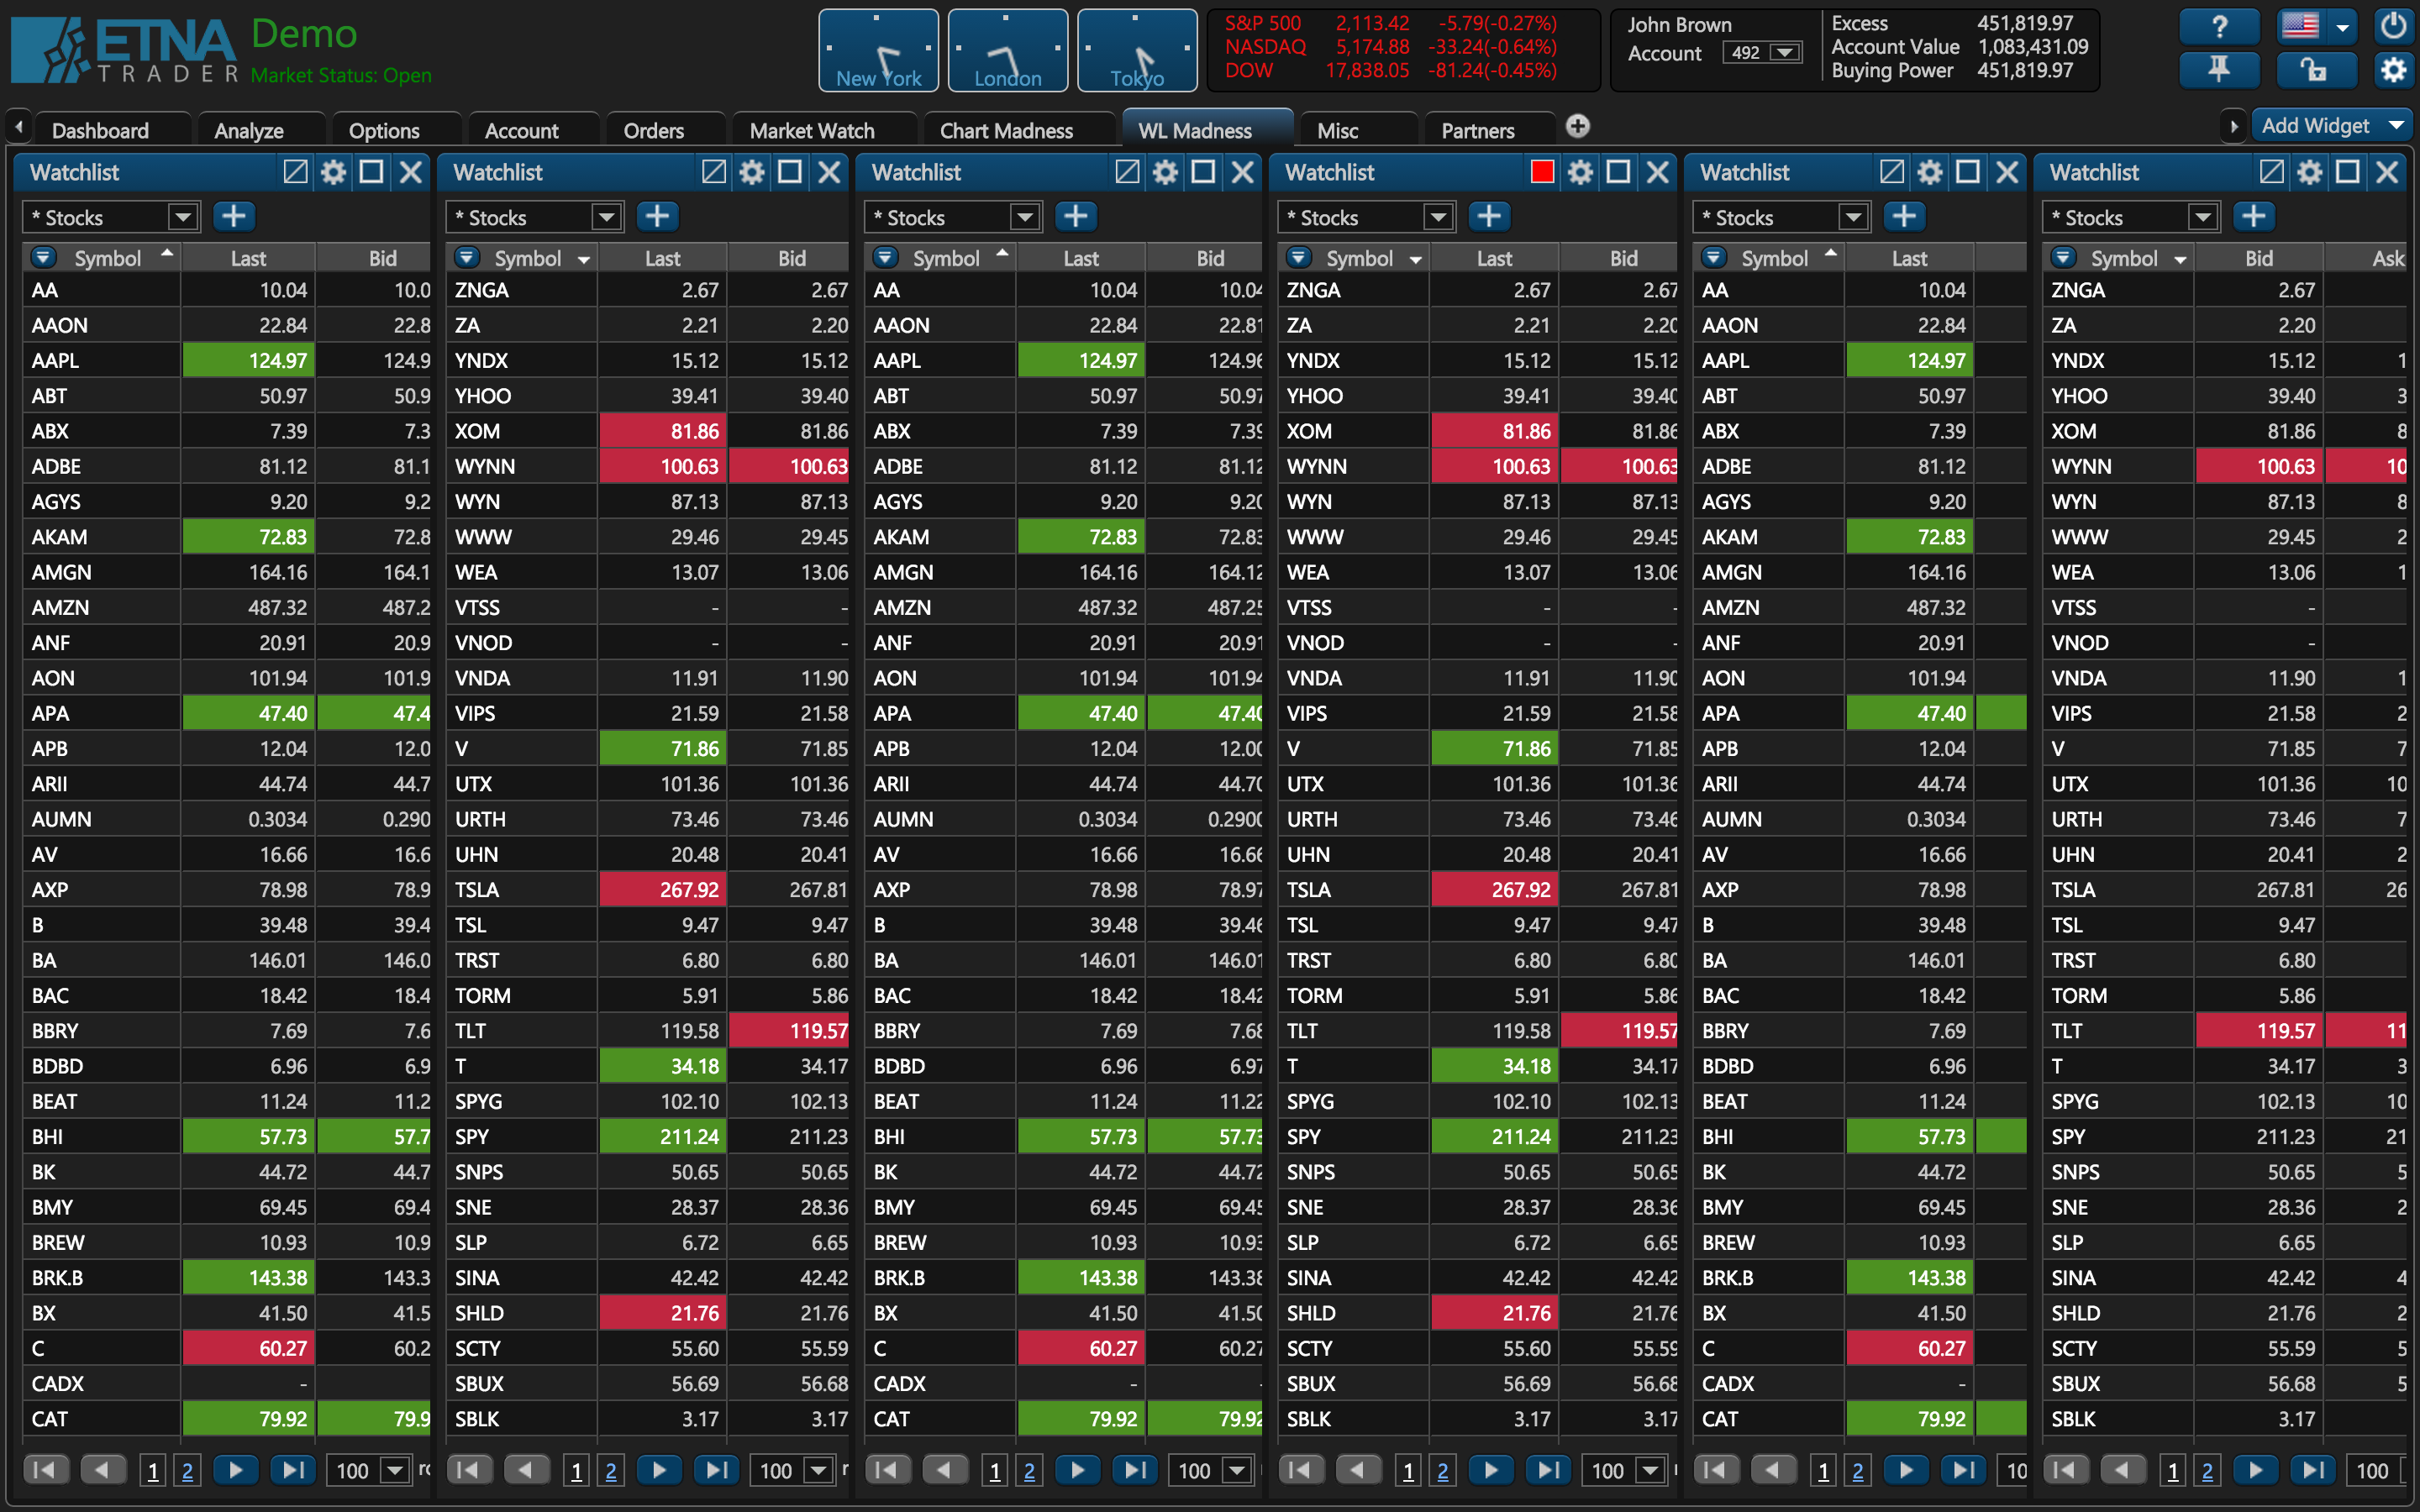Select BRK.B row in fifth Watchlist
2420x1512 pixels.
point(1860,1278)
